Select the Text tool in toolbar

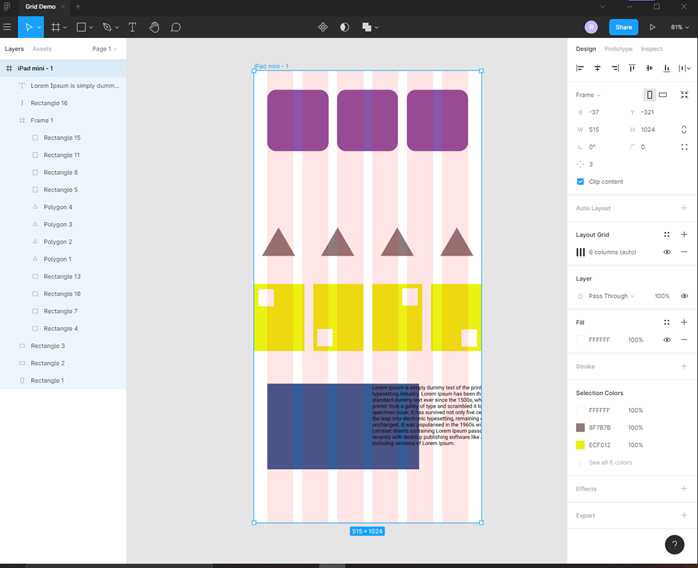[x=132, y=27]
